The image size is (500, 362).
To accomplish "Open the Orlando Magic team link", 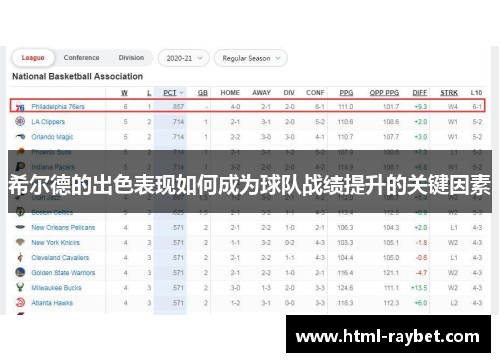I will coord(52,137).
